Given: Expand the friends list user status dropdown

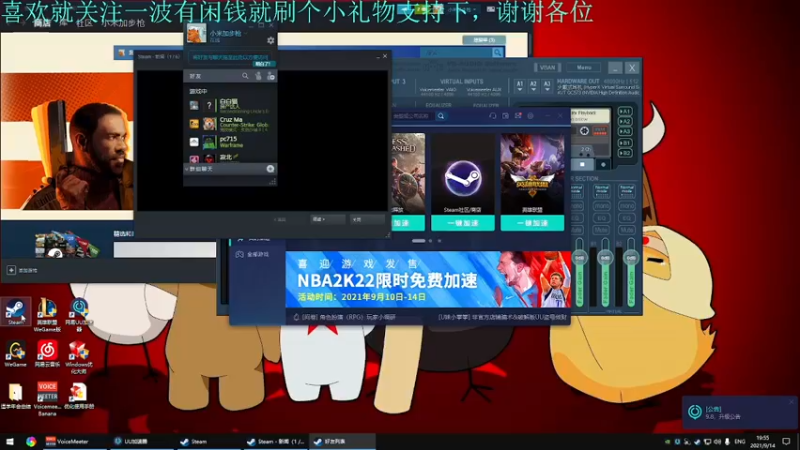Looking at the screenshot, I should tap(245, 34).
